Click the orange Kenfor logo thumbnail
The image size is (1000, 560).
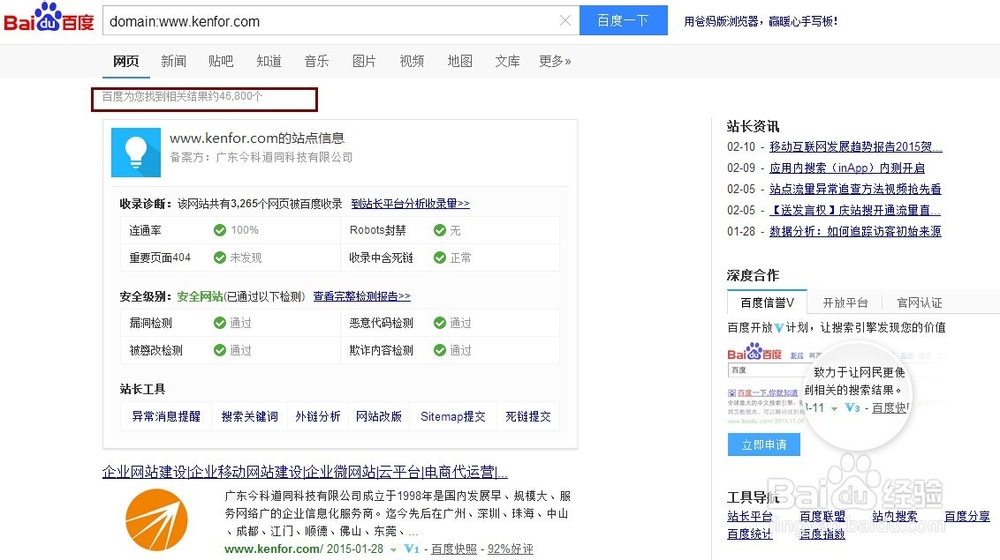157,520
